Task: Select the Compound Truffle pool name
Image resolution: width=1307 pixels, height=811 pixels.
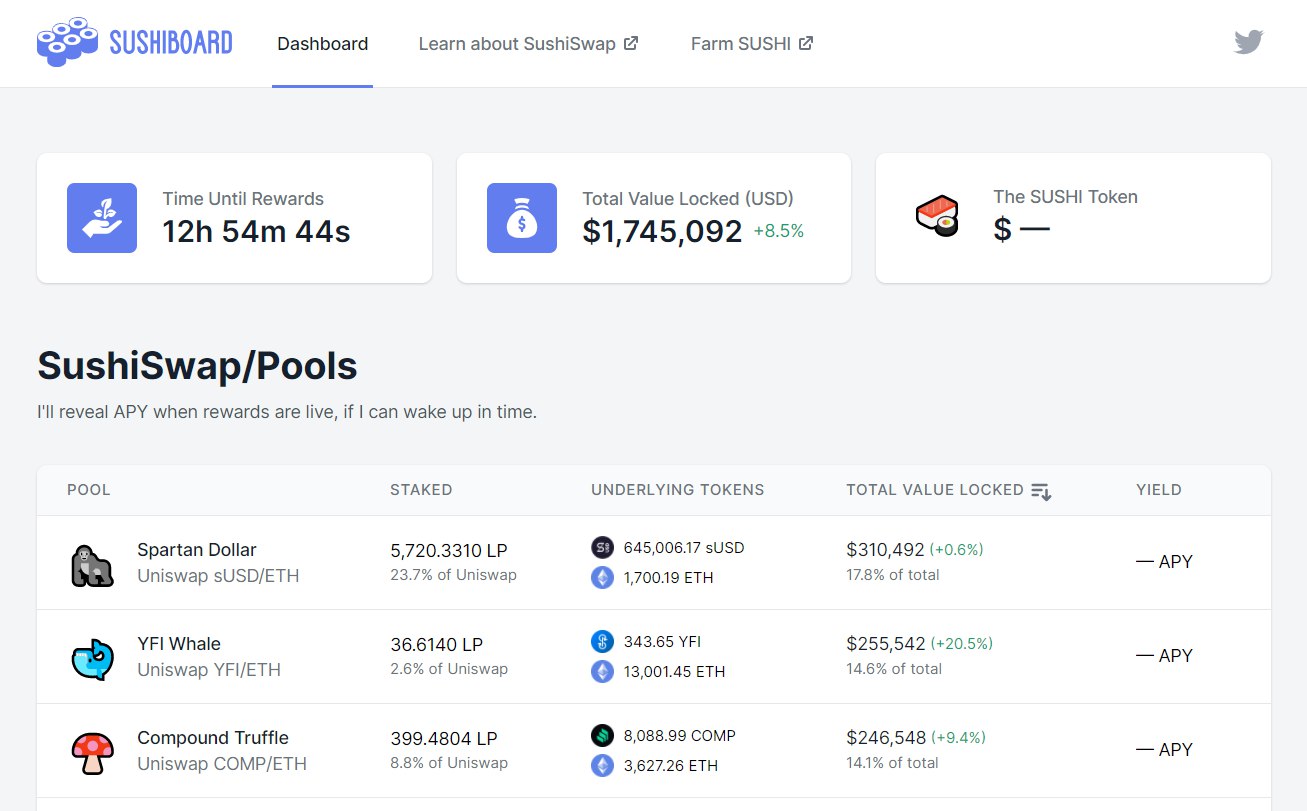Action: 213,738
